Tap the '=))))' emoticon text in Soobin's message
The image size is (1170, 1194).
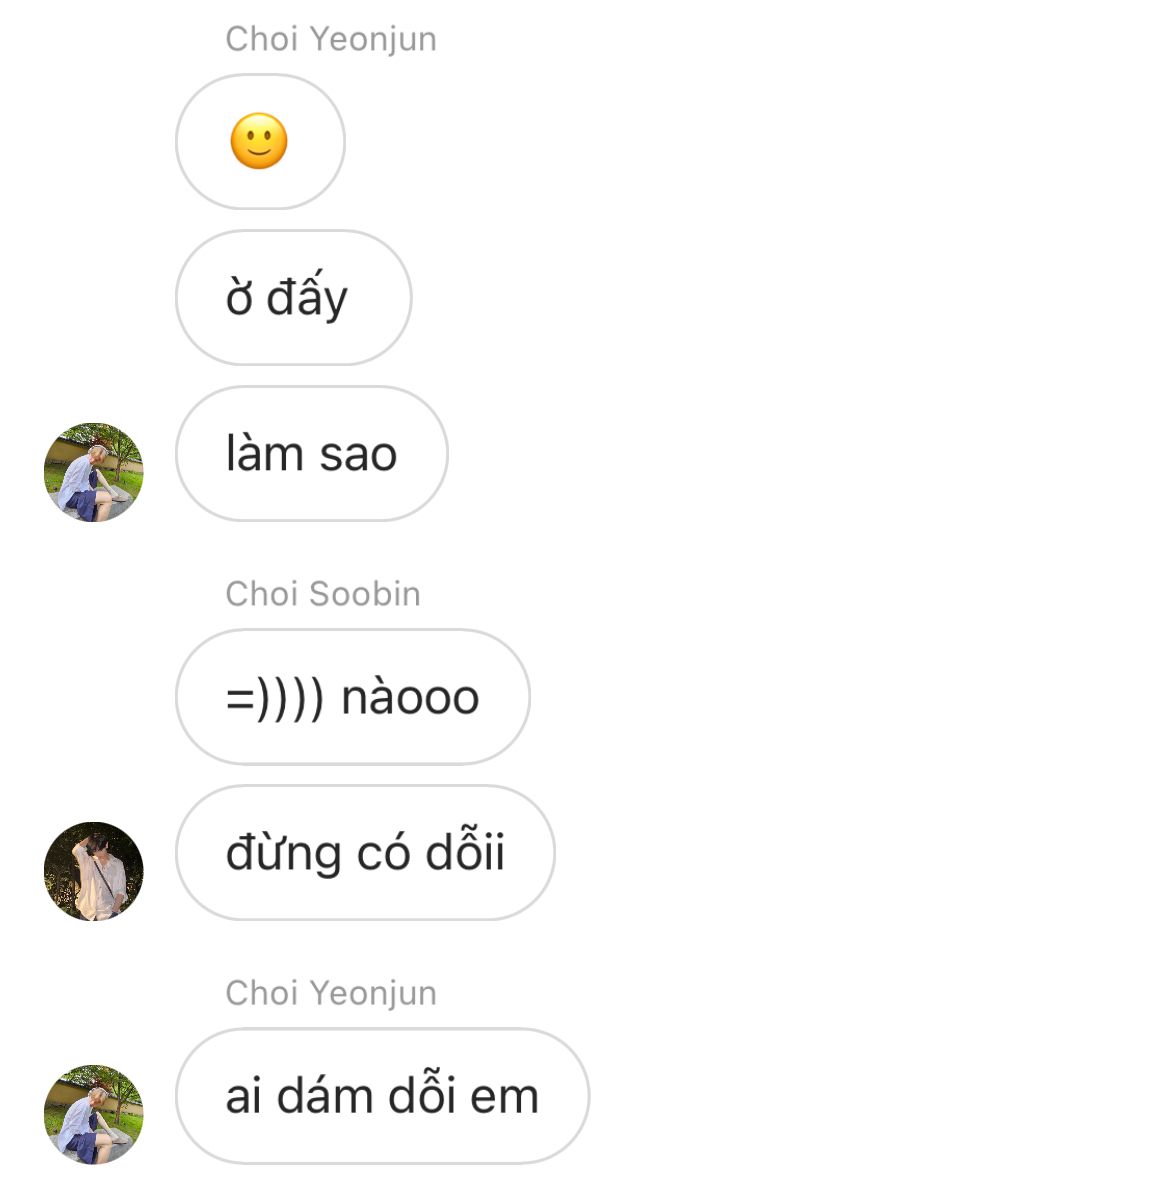pyautogui.click(x=275, y=698)
